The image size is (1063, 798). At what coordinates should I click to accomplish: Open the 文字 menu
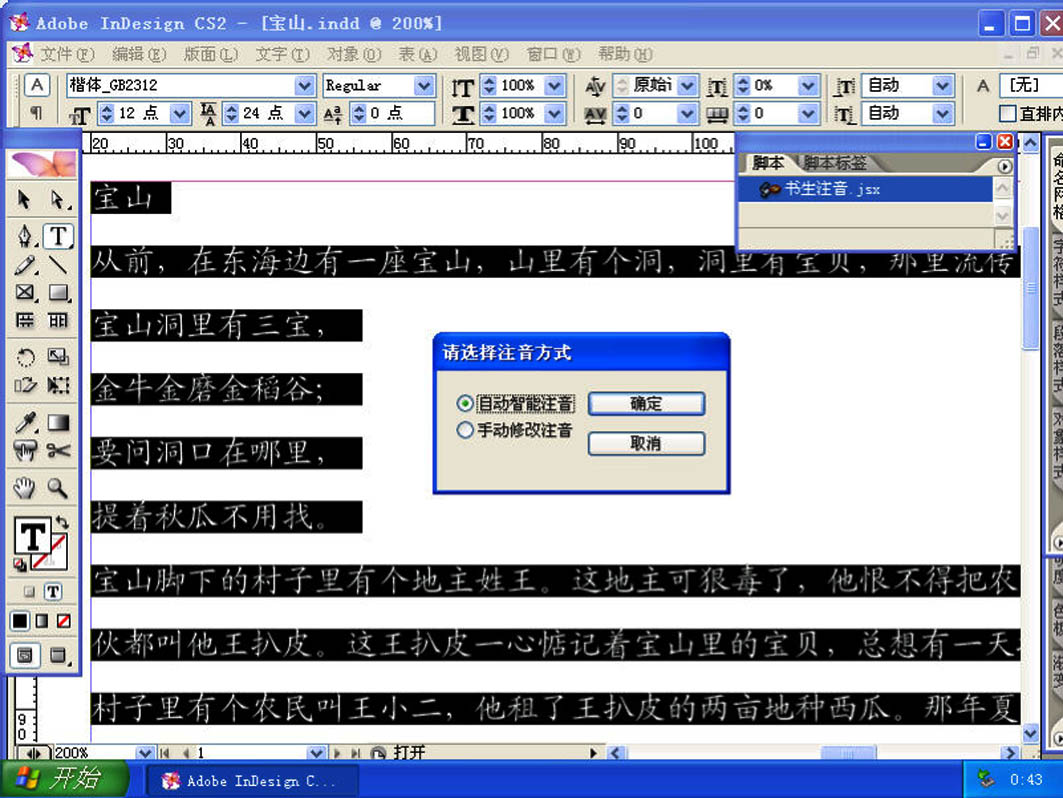coord(283,54)
